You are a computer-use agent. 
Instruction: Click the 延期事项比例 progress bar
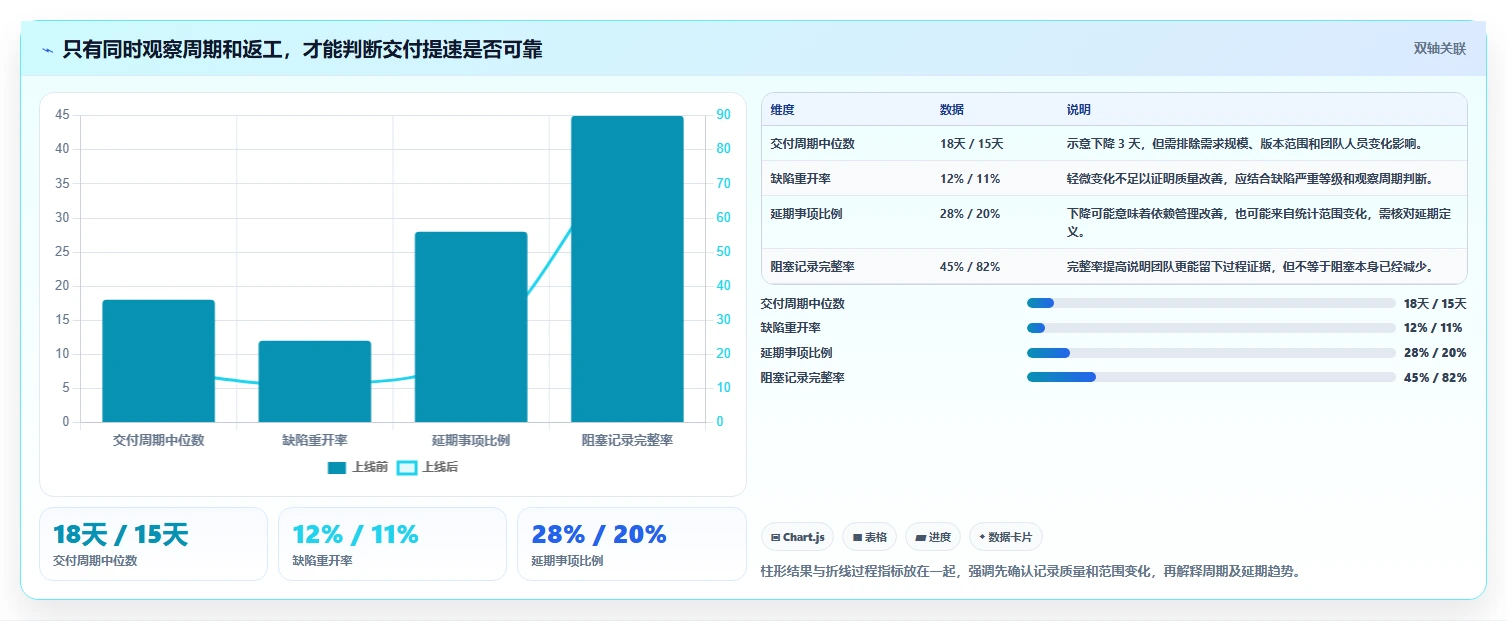click(1211, 353)
